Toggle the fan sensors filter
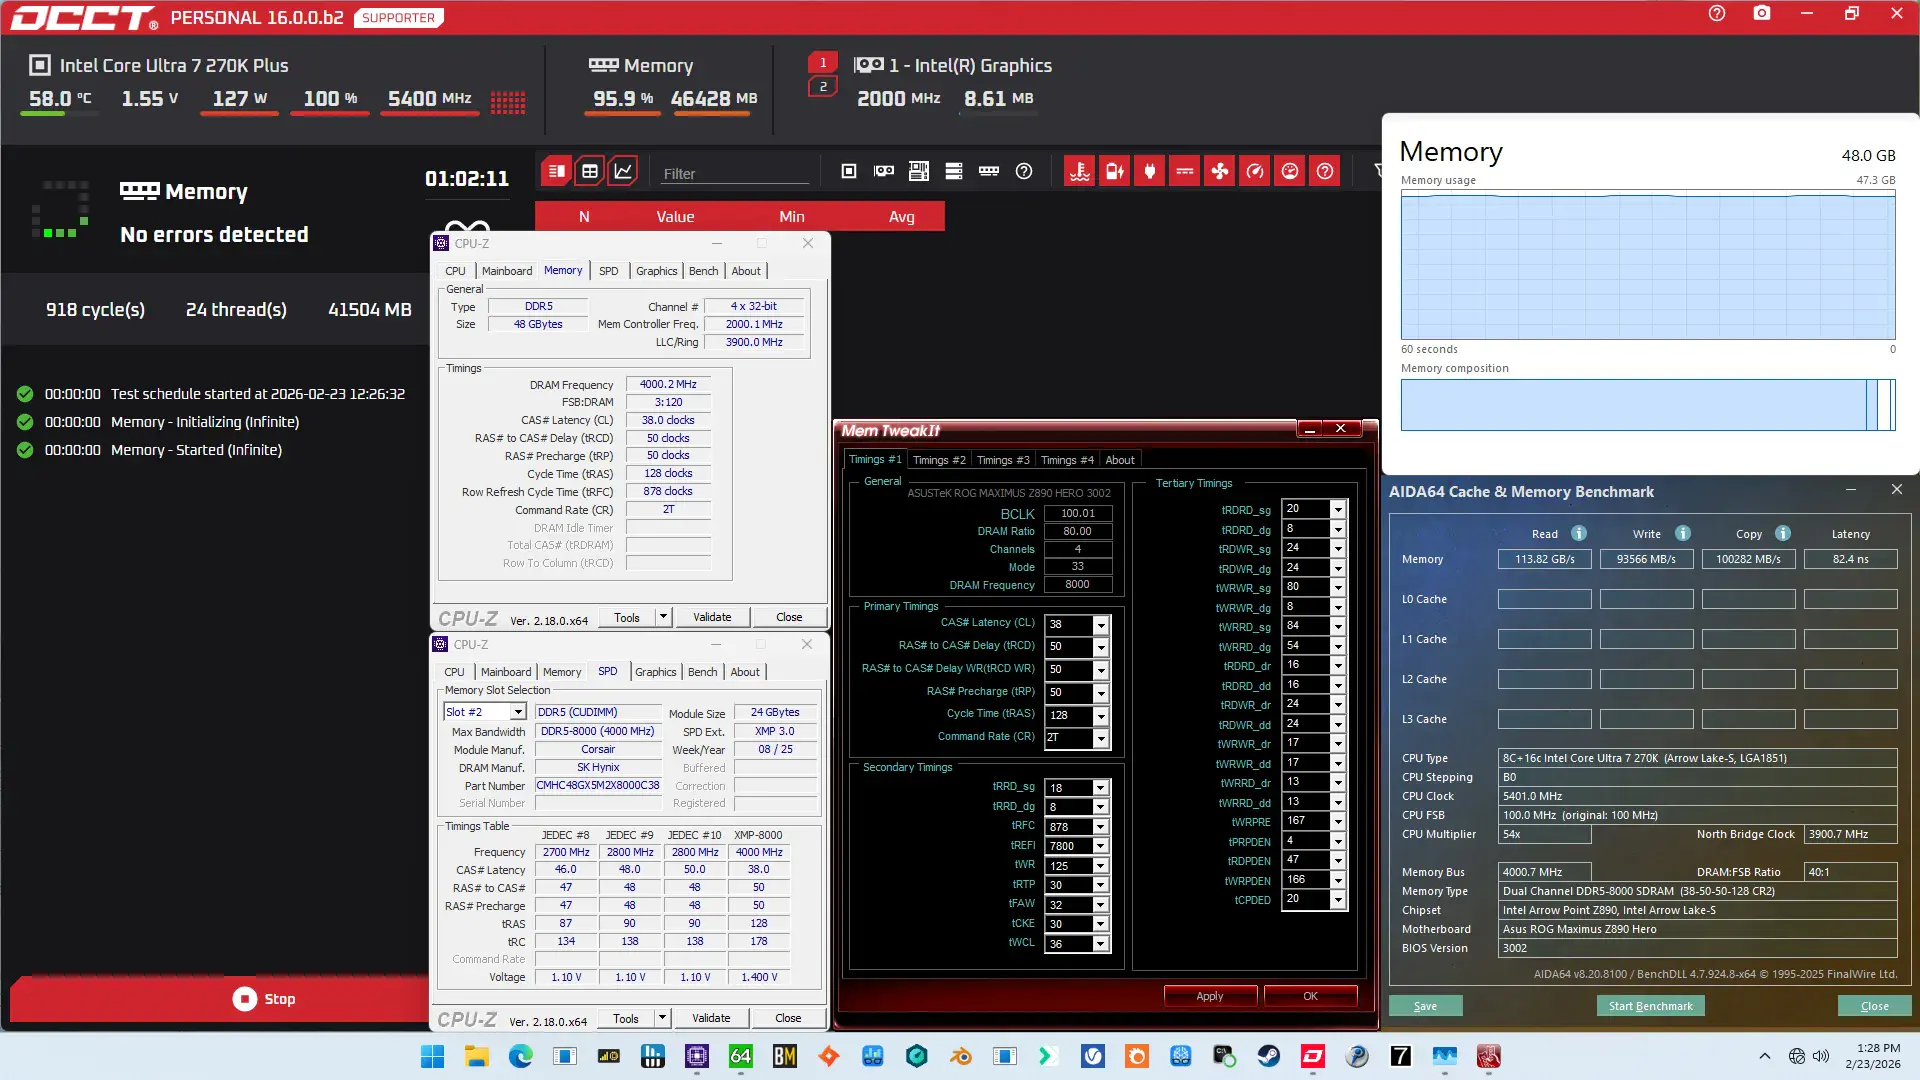Image resolution: width=1920 pixels, height=1080 pixels. pos(1220,171)
